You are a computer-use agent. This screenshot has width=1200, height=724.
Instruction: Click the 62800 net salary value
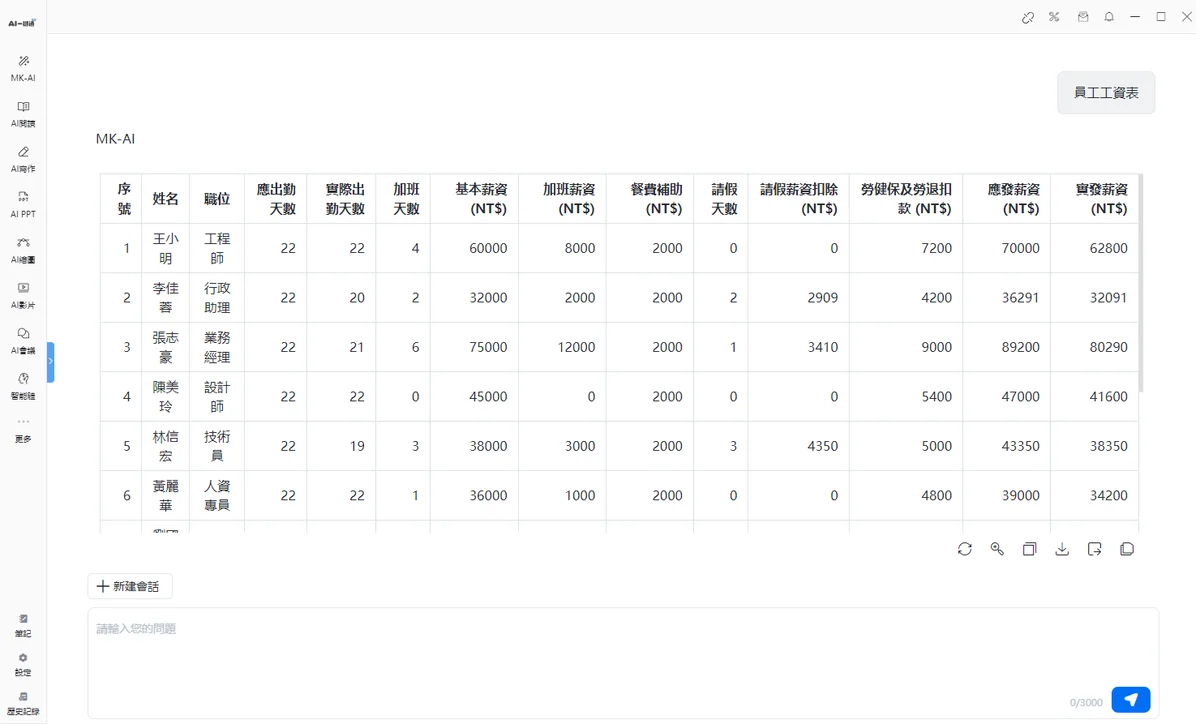pos(1108,248)
